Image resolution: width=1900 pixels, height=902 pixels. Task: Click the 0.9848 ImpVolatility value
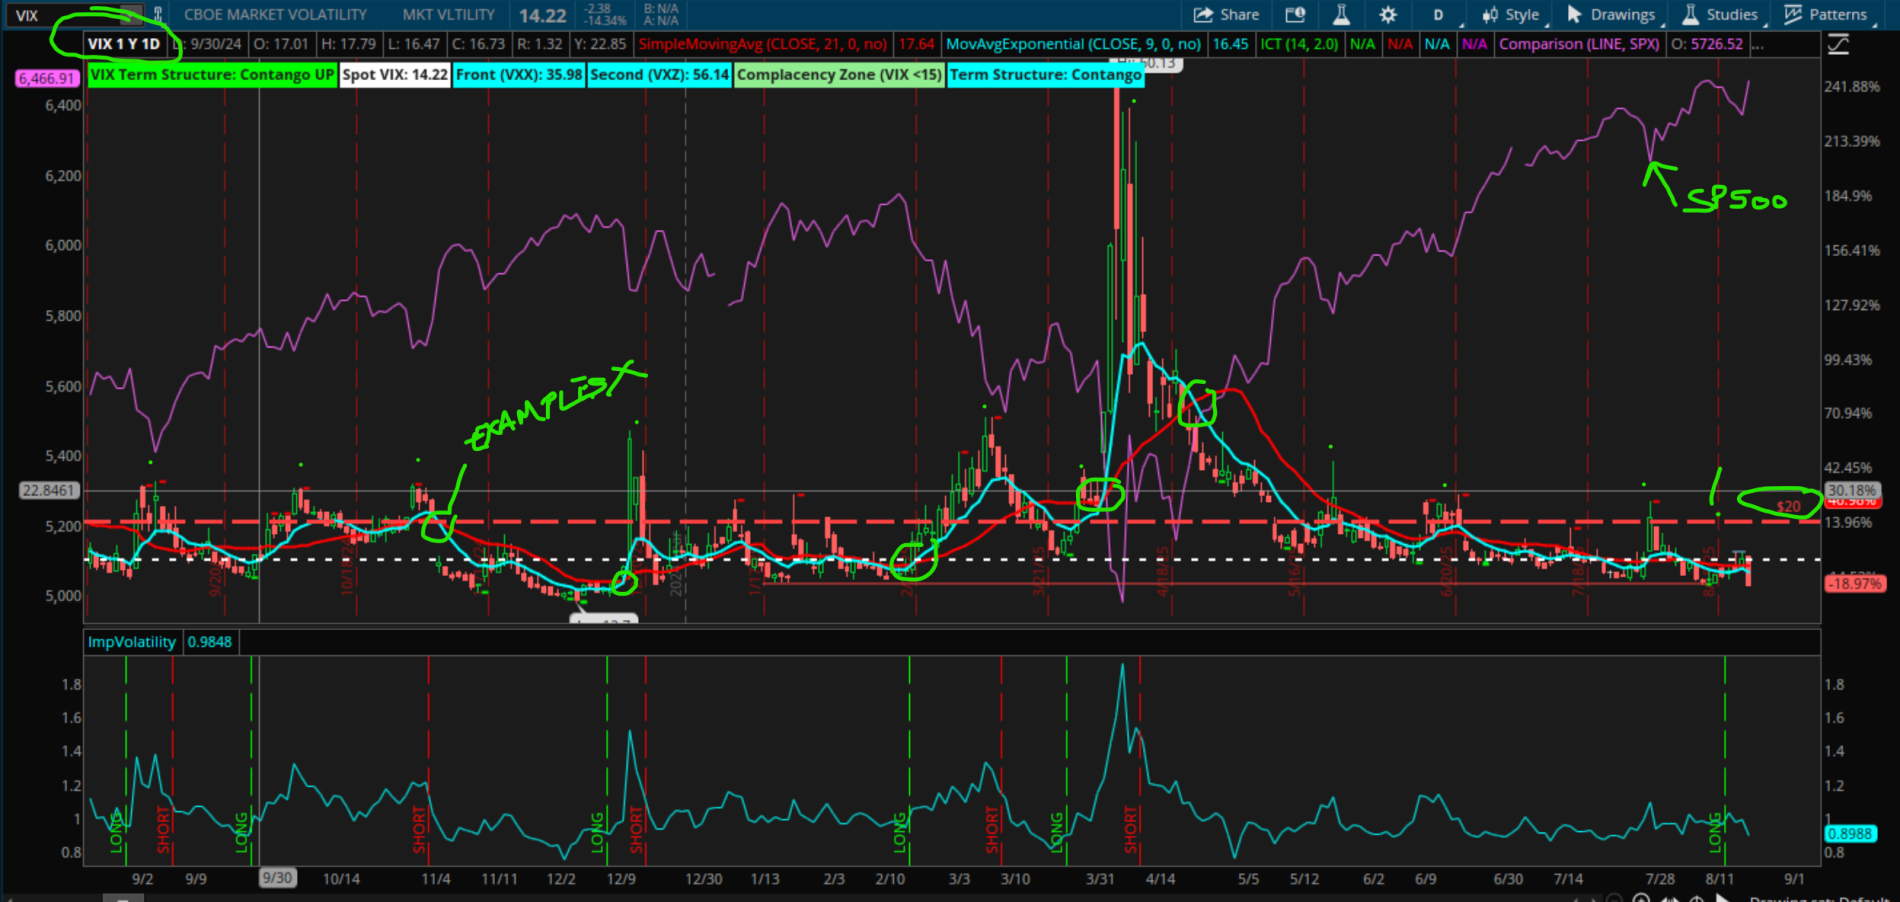209,642
